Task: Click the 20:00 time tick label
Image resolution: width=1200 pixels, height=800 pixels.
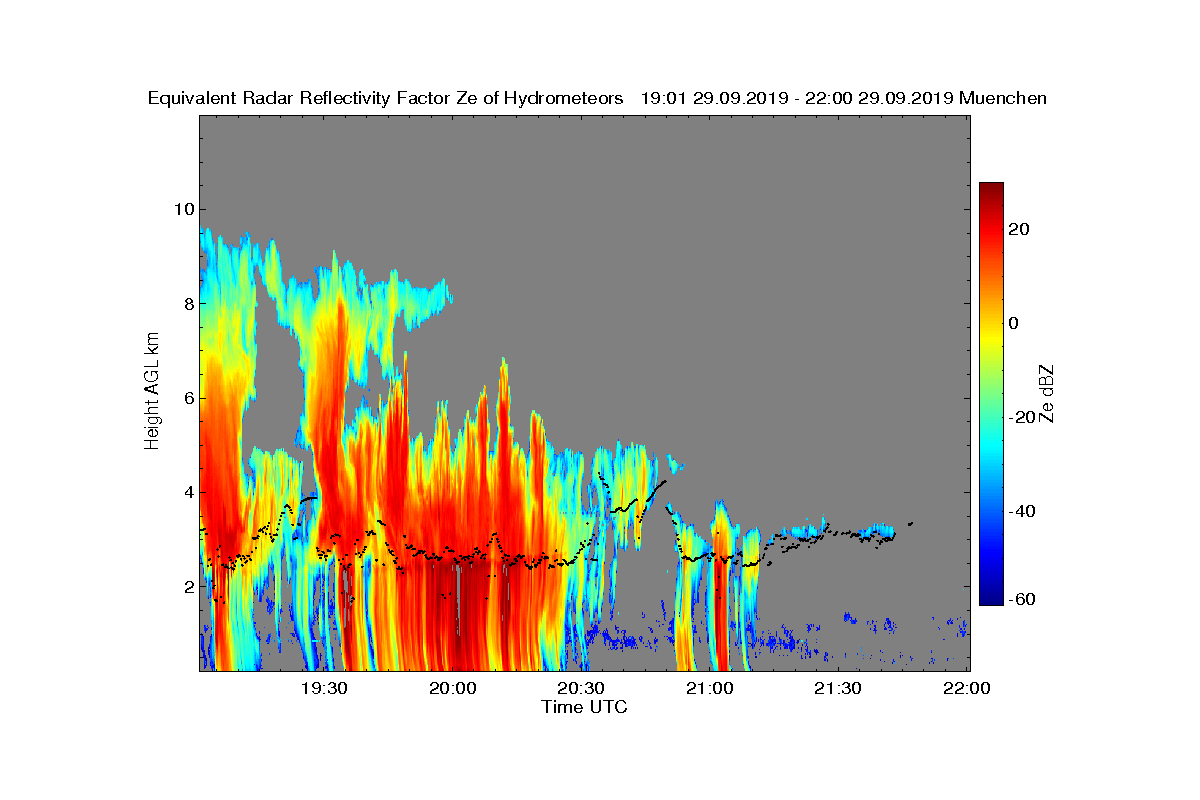Action: click(x=453, y=688)
